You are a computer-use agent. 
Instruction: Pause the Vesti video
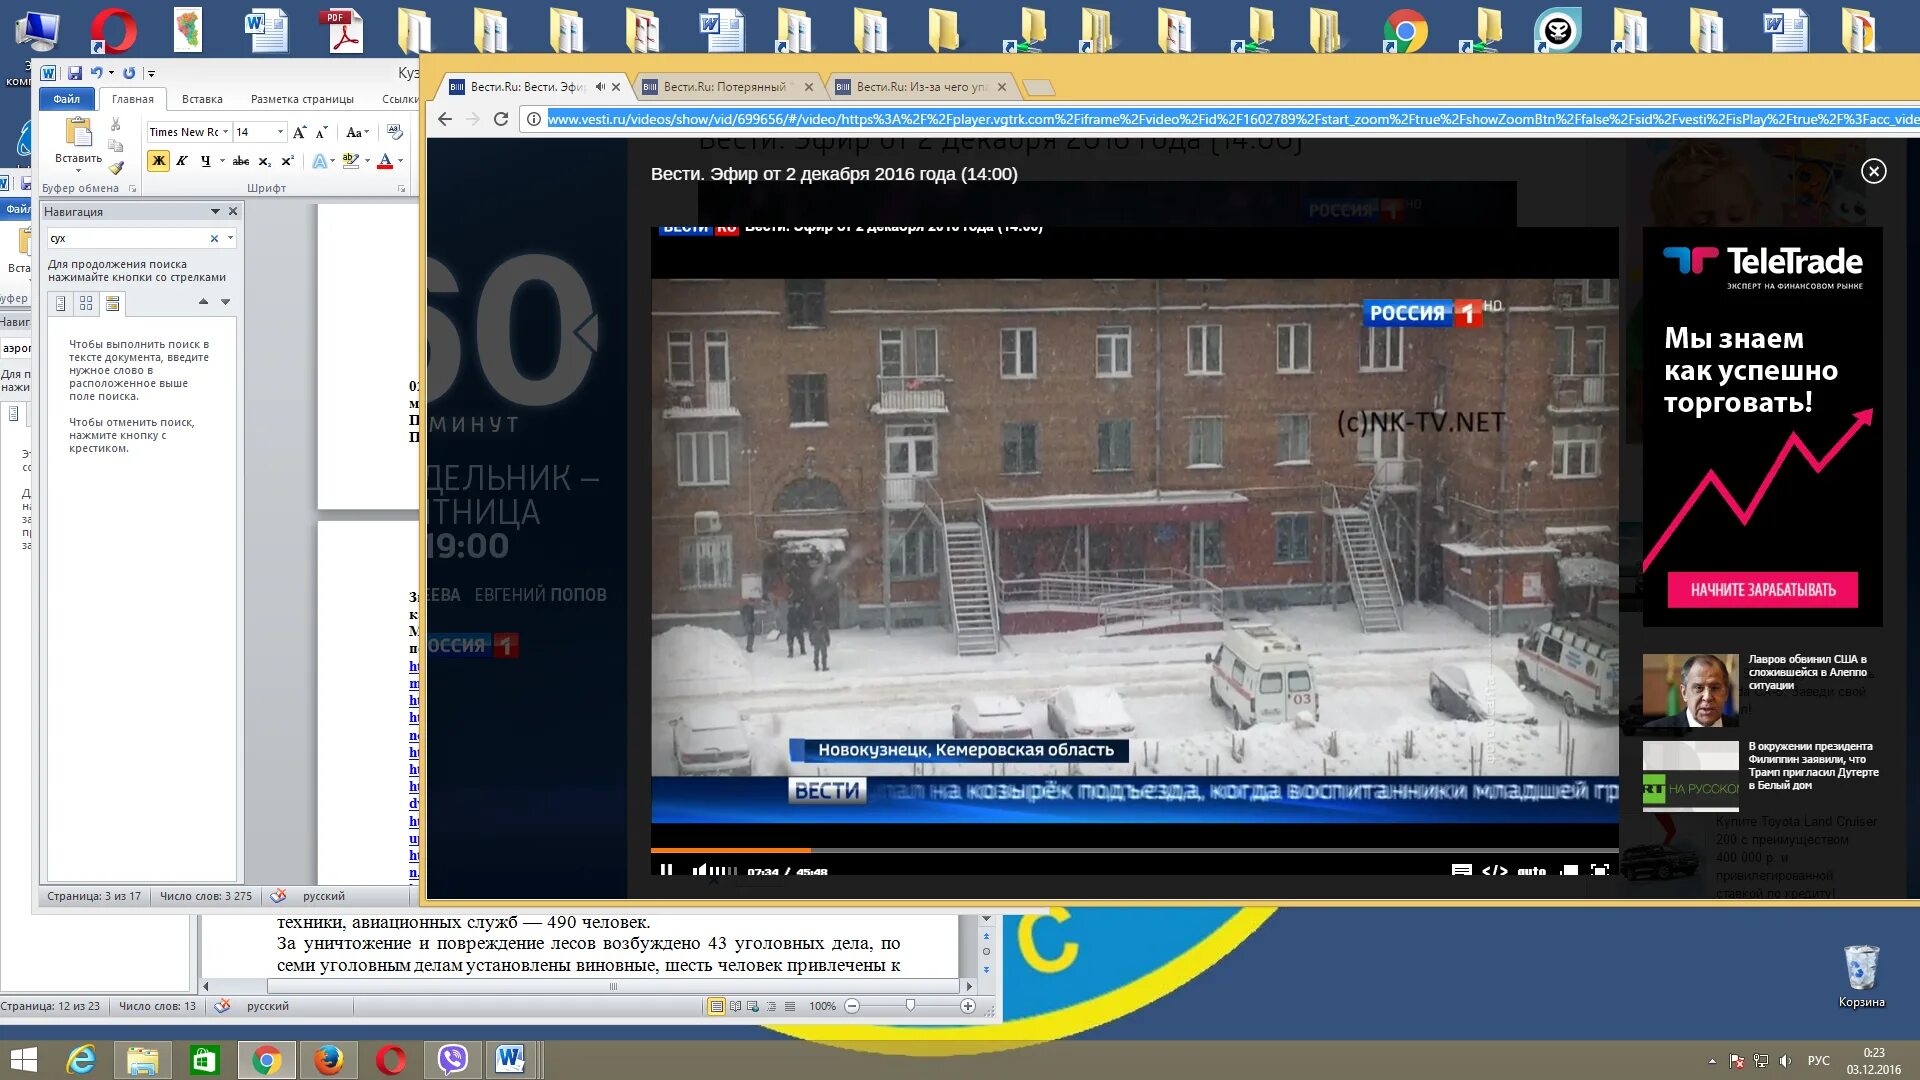coord(666,870)
